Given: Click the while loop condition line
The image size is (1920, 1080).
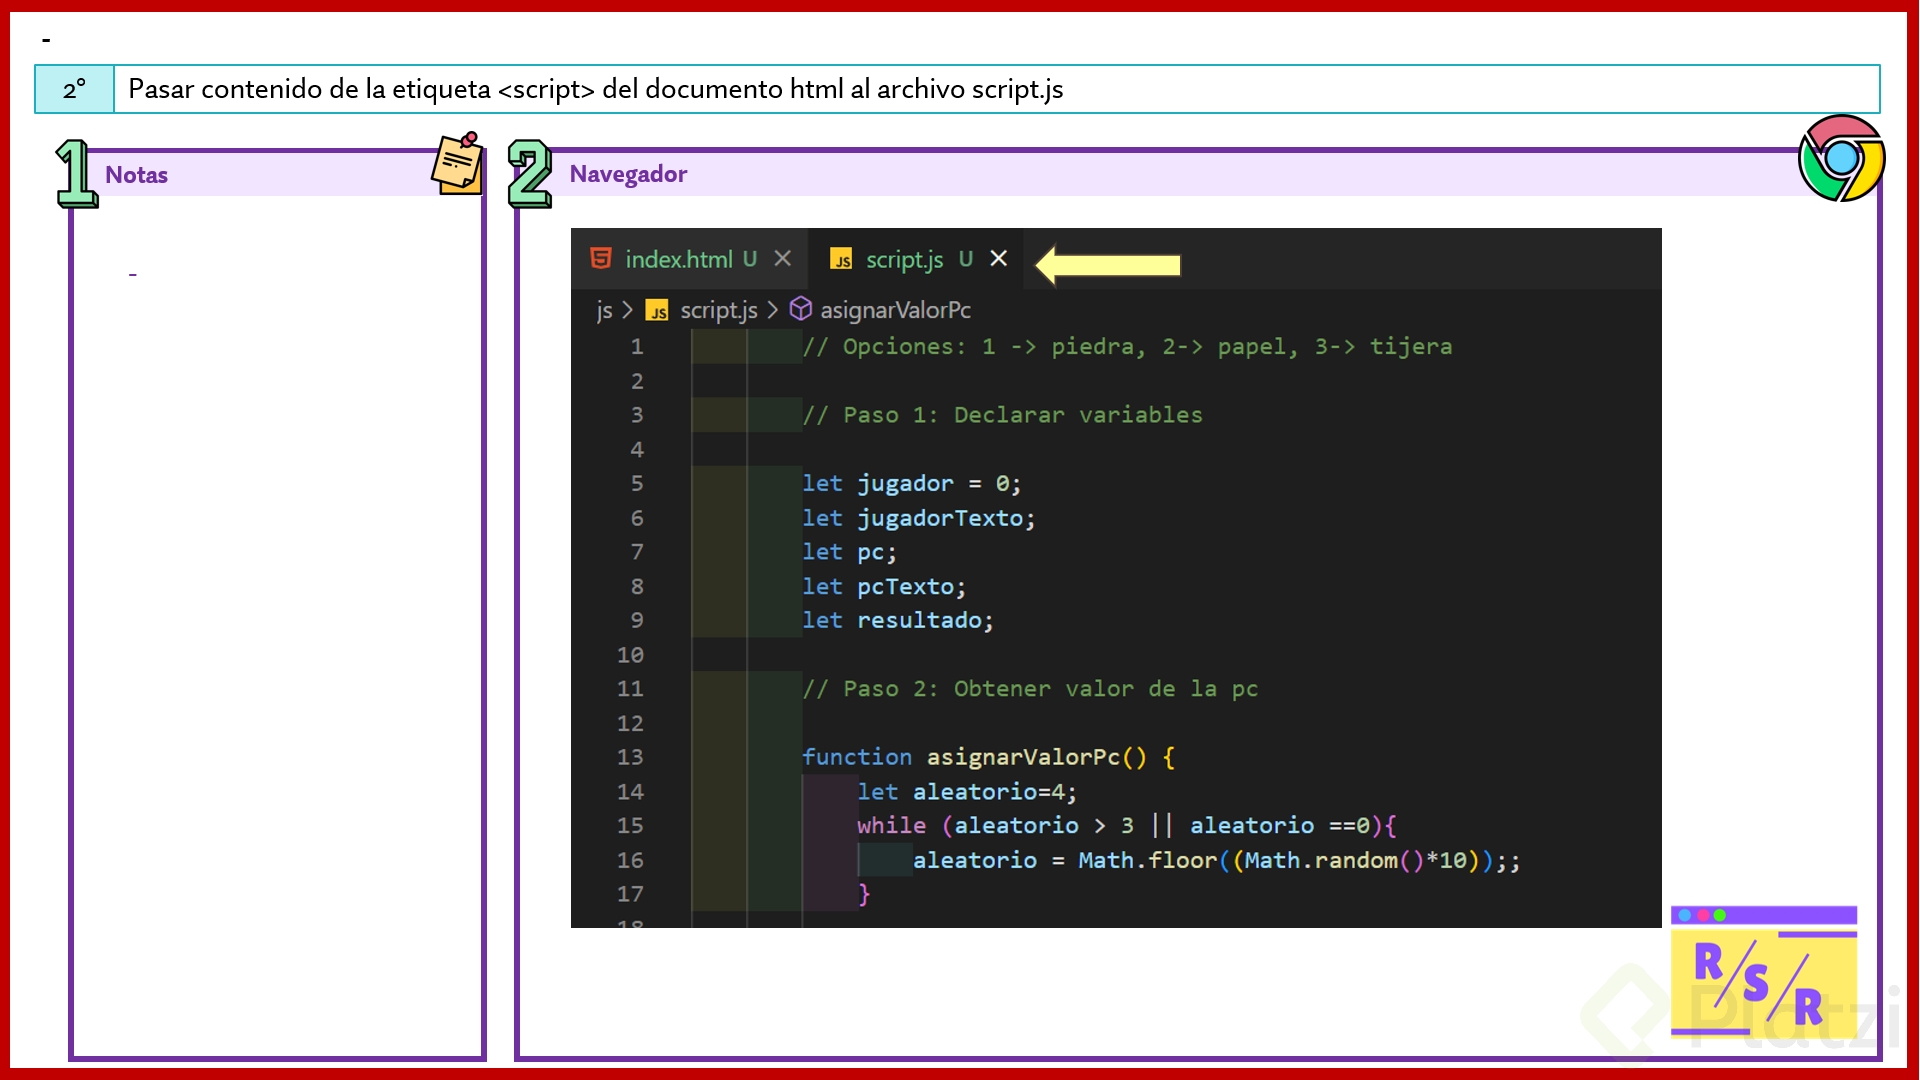Looking at the screenshot, I should pos(1127,826).
